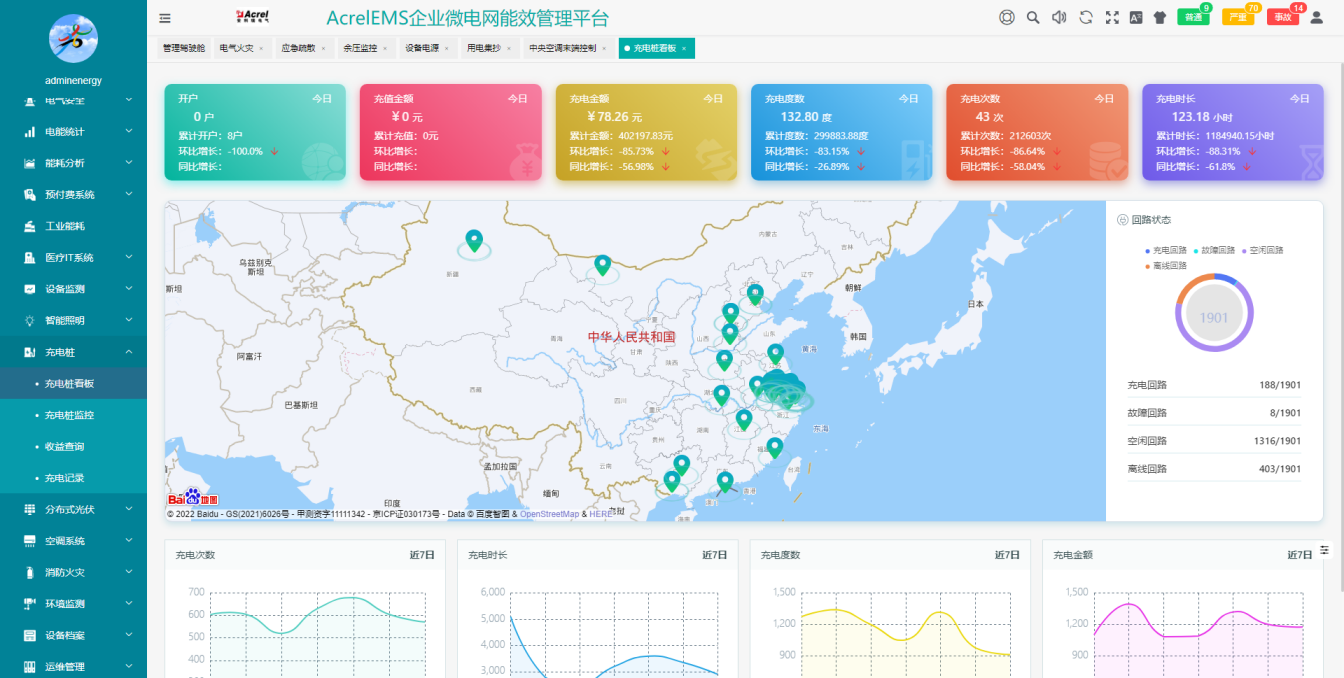Image resolution: width=1344 pixels, height=678 pixels.
Task: Click the icon beside 预付费系统
Action: pyautogui.click(x=29, y=194)
